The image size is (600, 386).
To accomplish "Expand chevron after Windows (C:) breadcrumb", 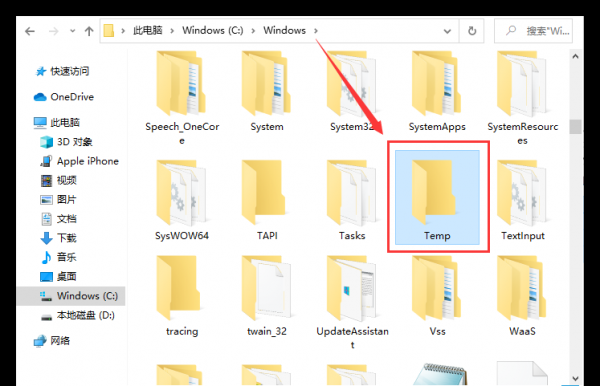I will 253,31.
